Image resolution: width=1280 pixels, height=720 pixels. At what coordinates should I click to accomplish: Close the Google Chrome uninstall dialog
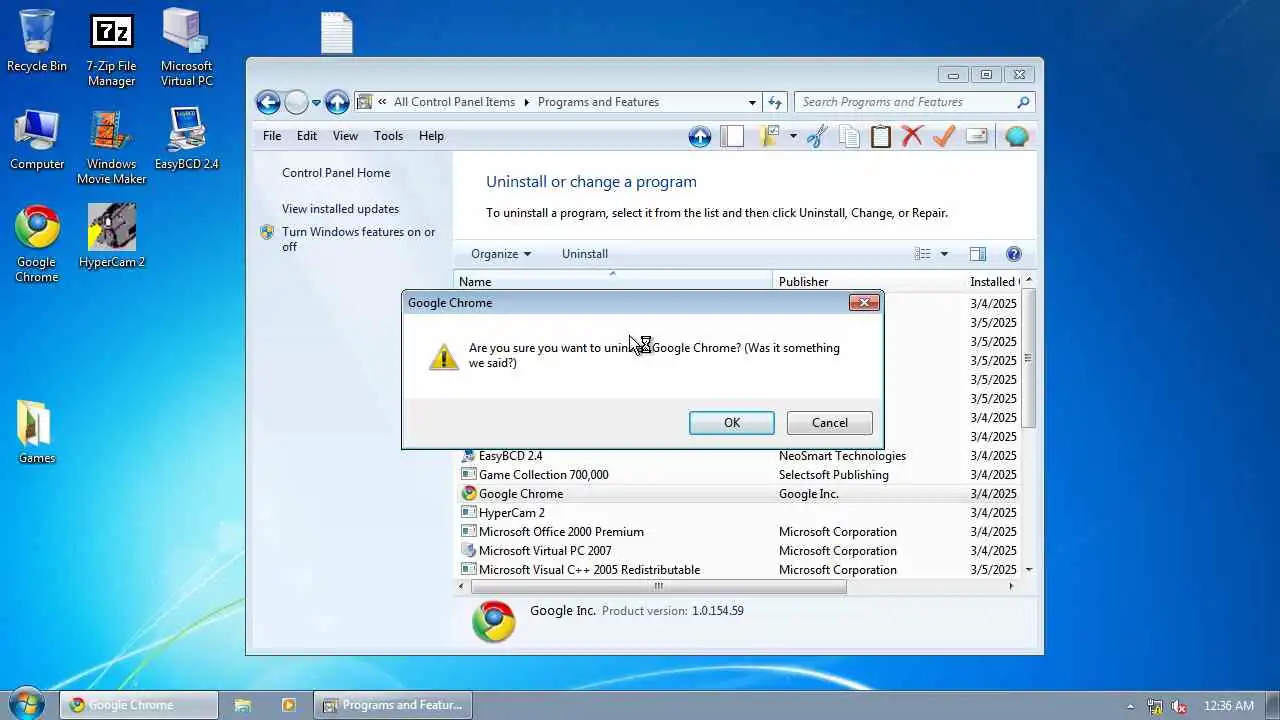864,303
